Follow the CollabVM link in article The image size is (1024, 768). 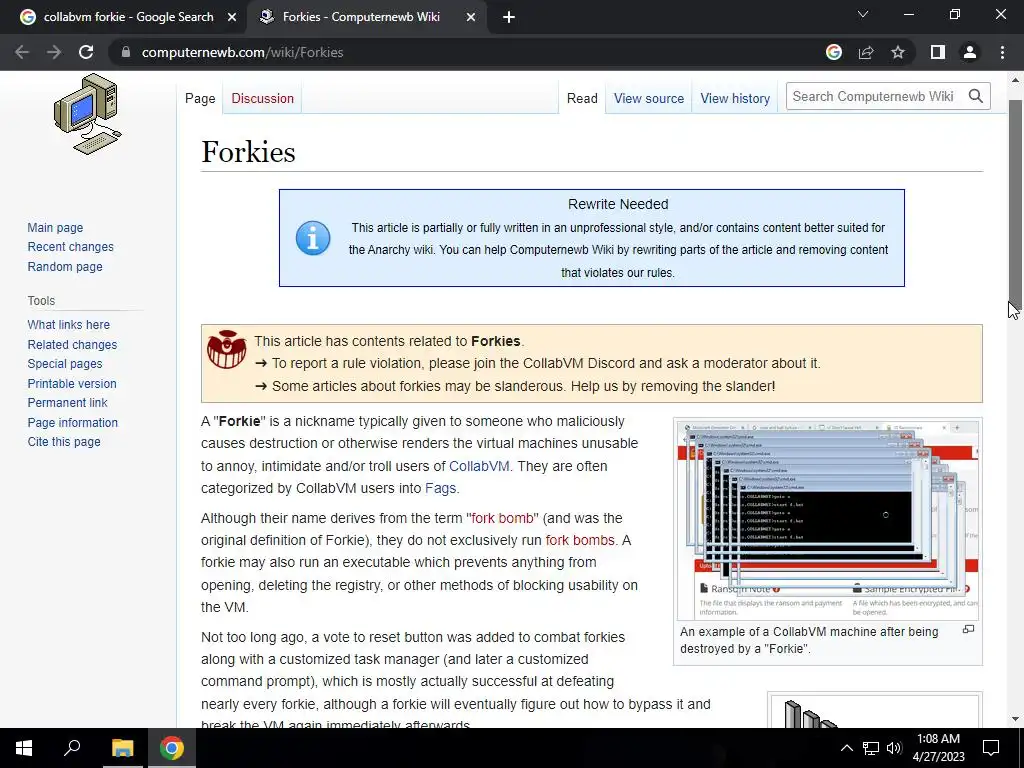point(479,466)
